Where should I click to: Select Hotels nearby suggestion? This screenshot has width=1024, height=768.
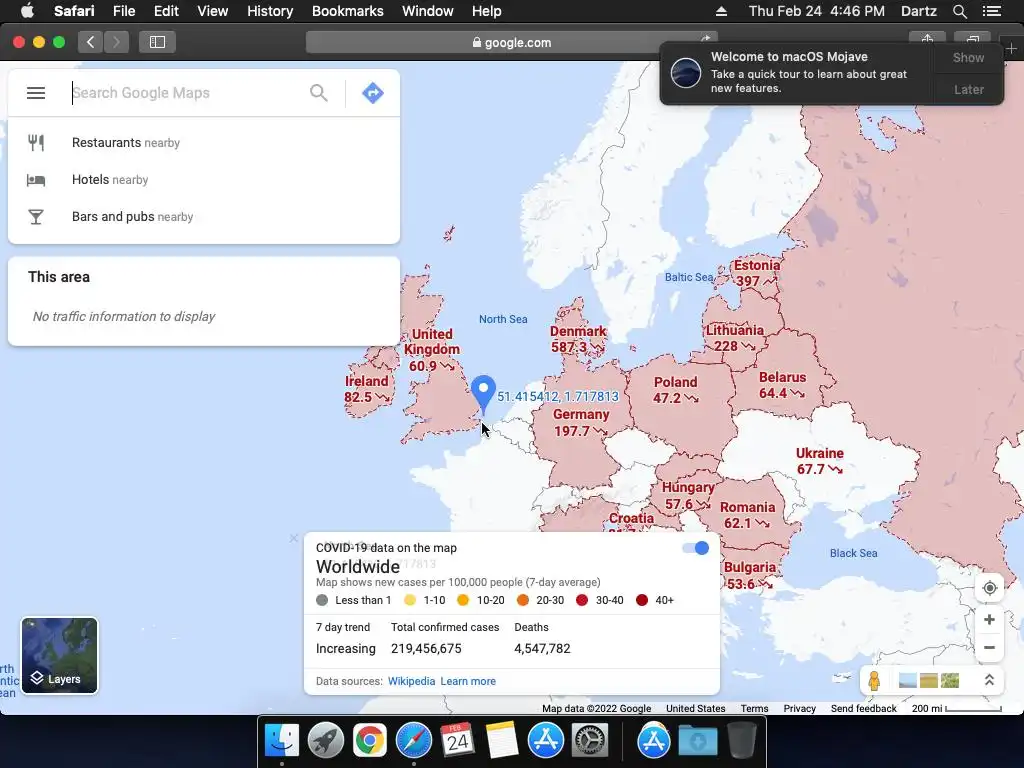click(x=204, y=180)
